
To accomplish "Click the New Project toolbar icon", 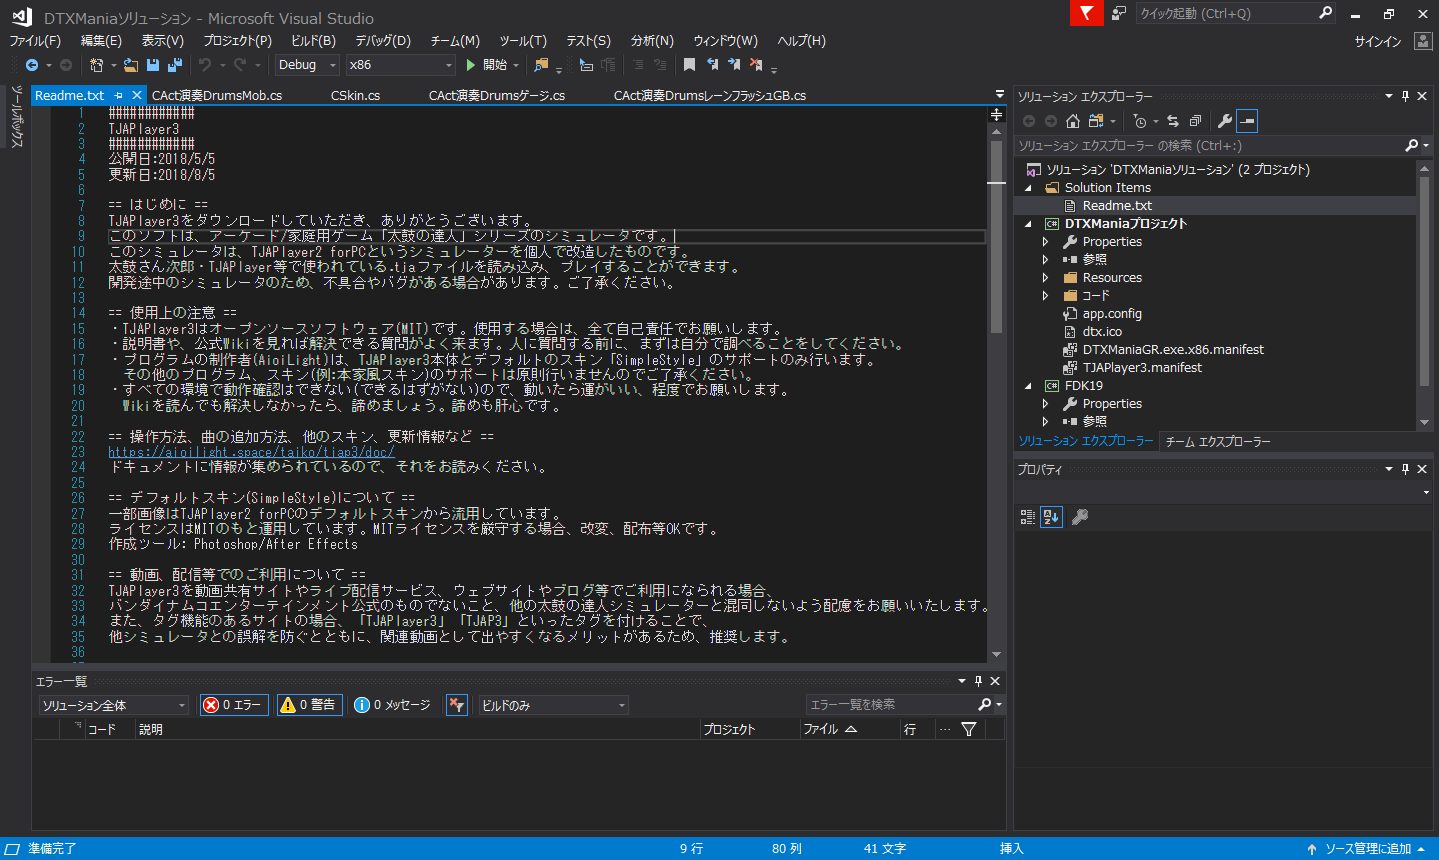I will coord(96,65).
